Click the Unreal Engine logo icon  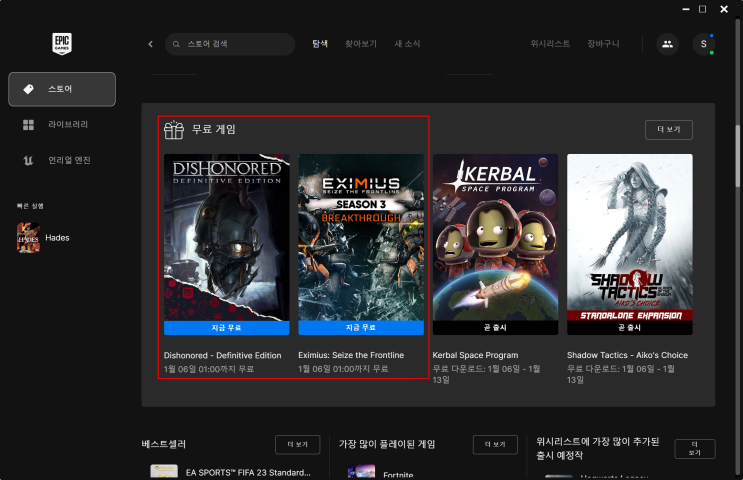[28, 161]
